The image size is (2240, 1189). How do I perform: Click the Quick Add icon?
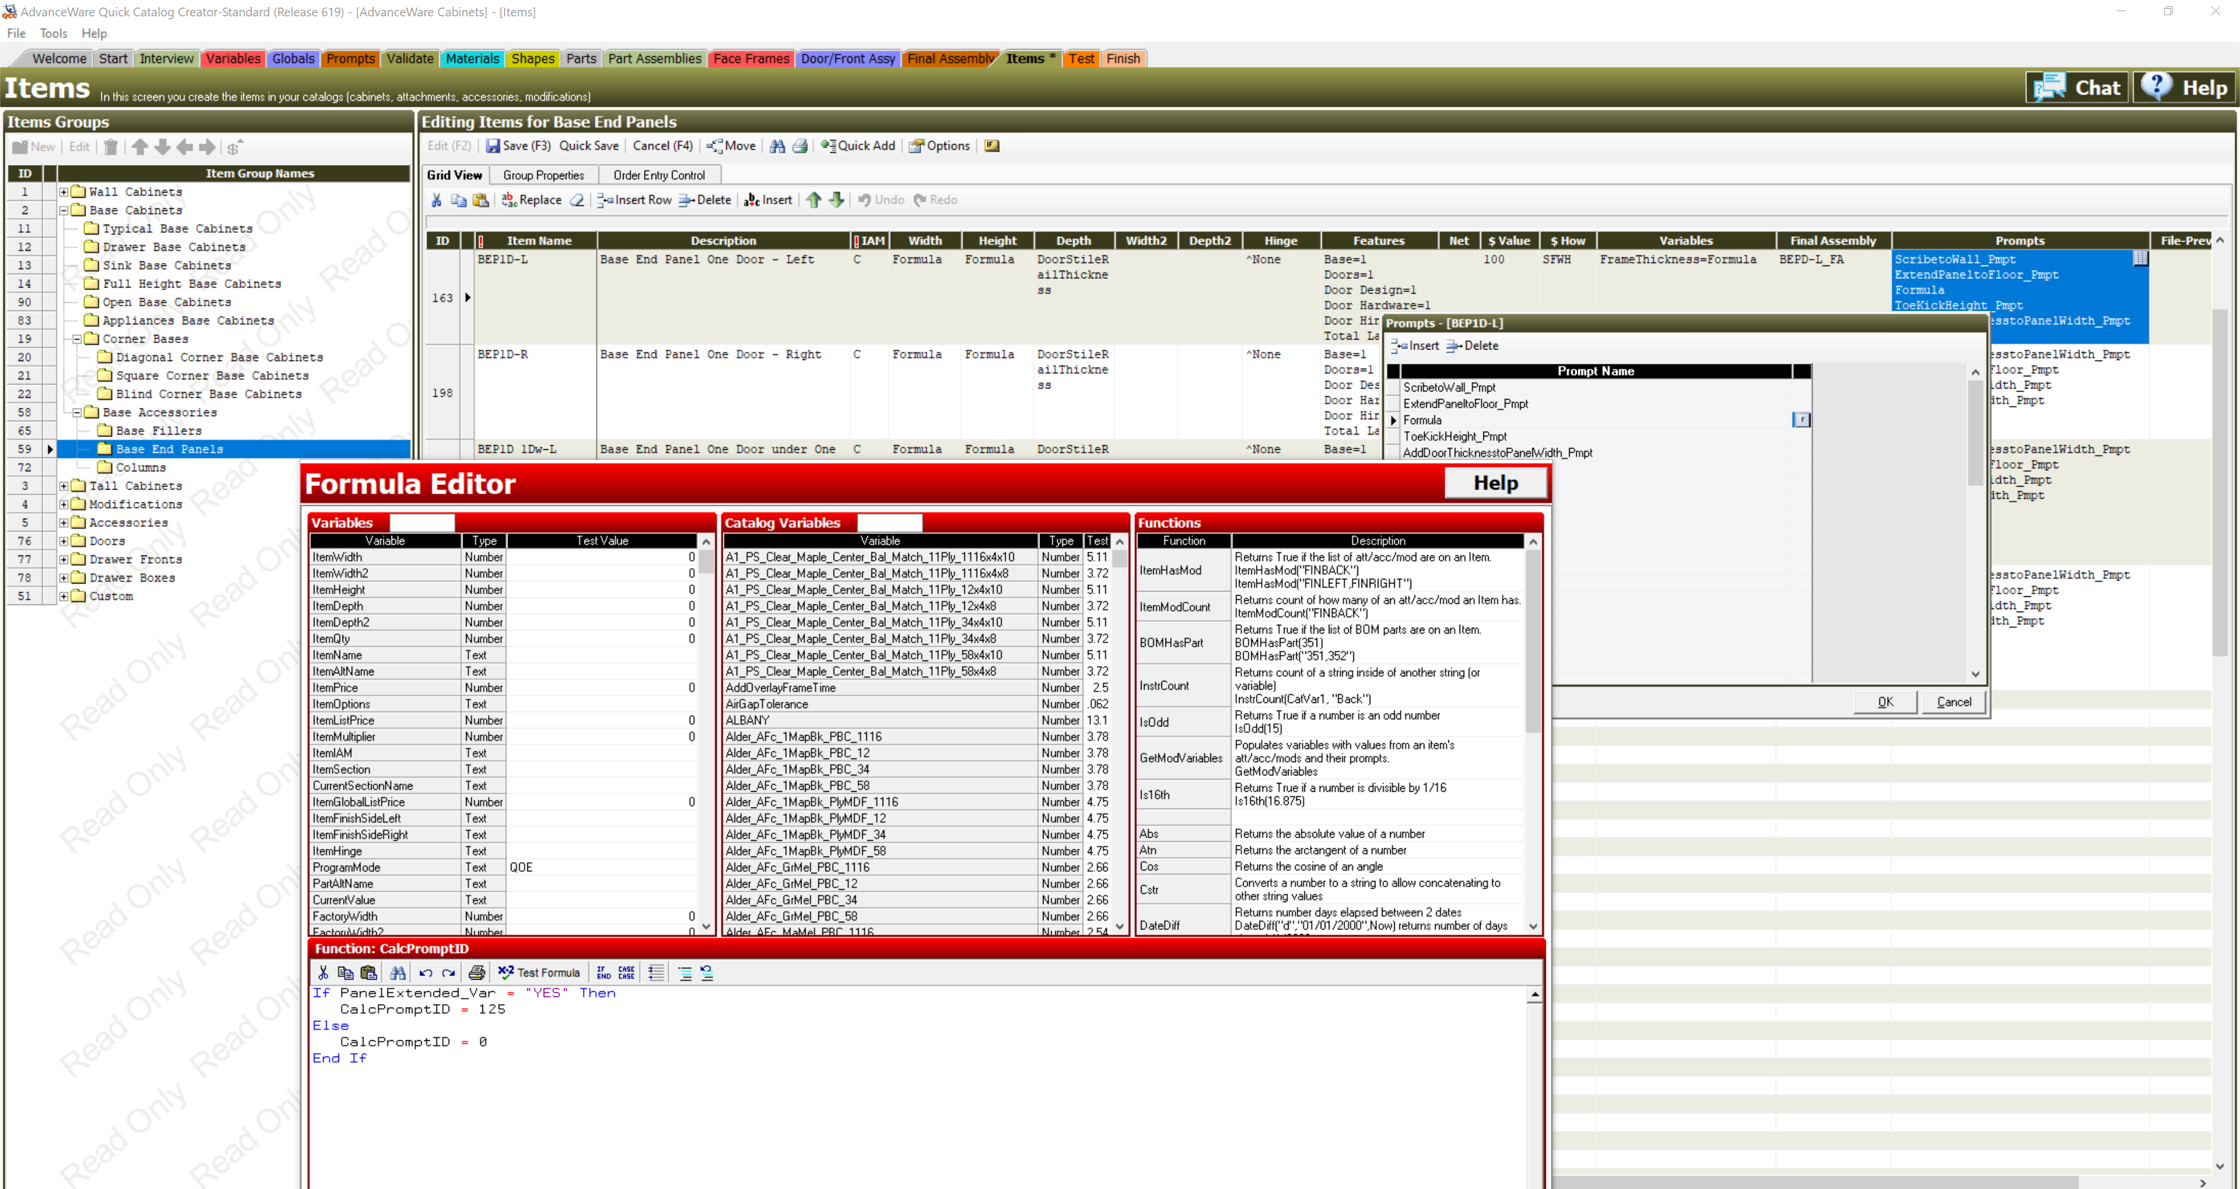(x=858, y=146)
